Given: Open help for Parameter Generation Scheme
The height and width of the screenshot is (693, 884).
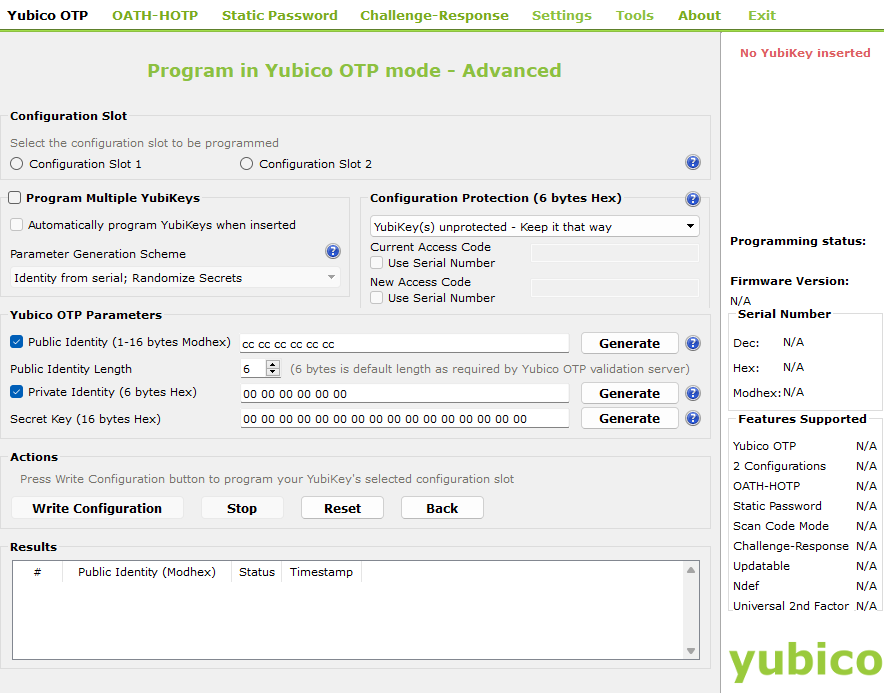Looking at the screenshot, I should 333,251.
